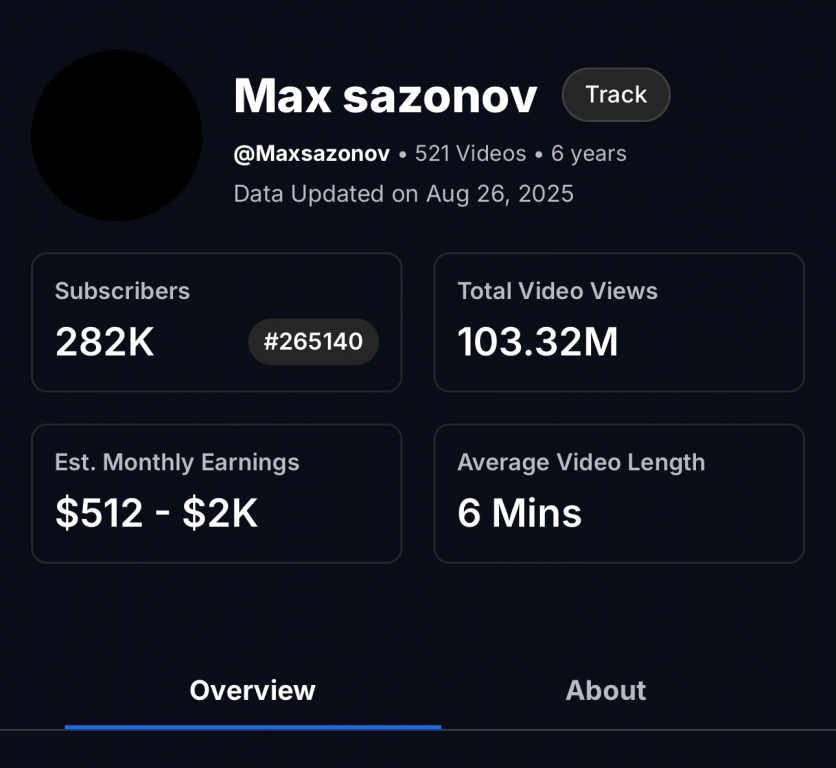The width and height of the screenshot is (836, 768).
Task: Click the 6 years channel age text
Action: [589, 154]
